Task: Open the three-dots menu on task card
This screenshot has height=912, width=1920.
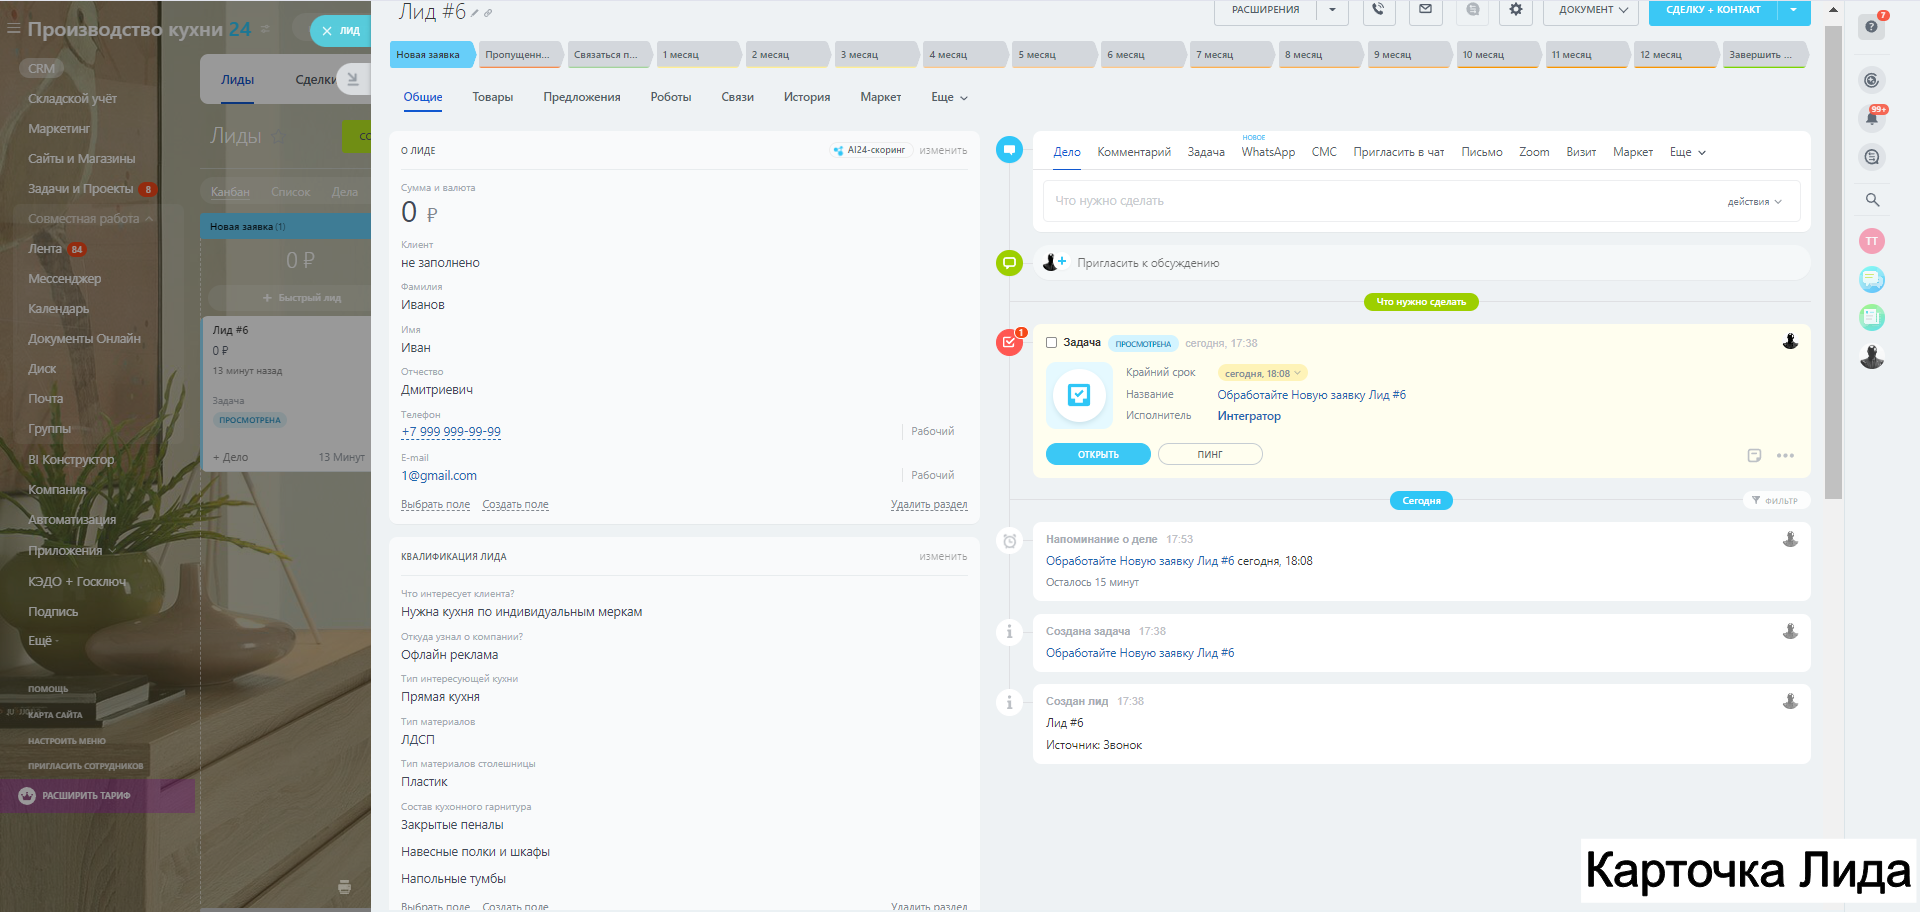Action: coord(1785,456)
